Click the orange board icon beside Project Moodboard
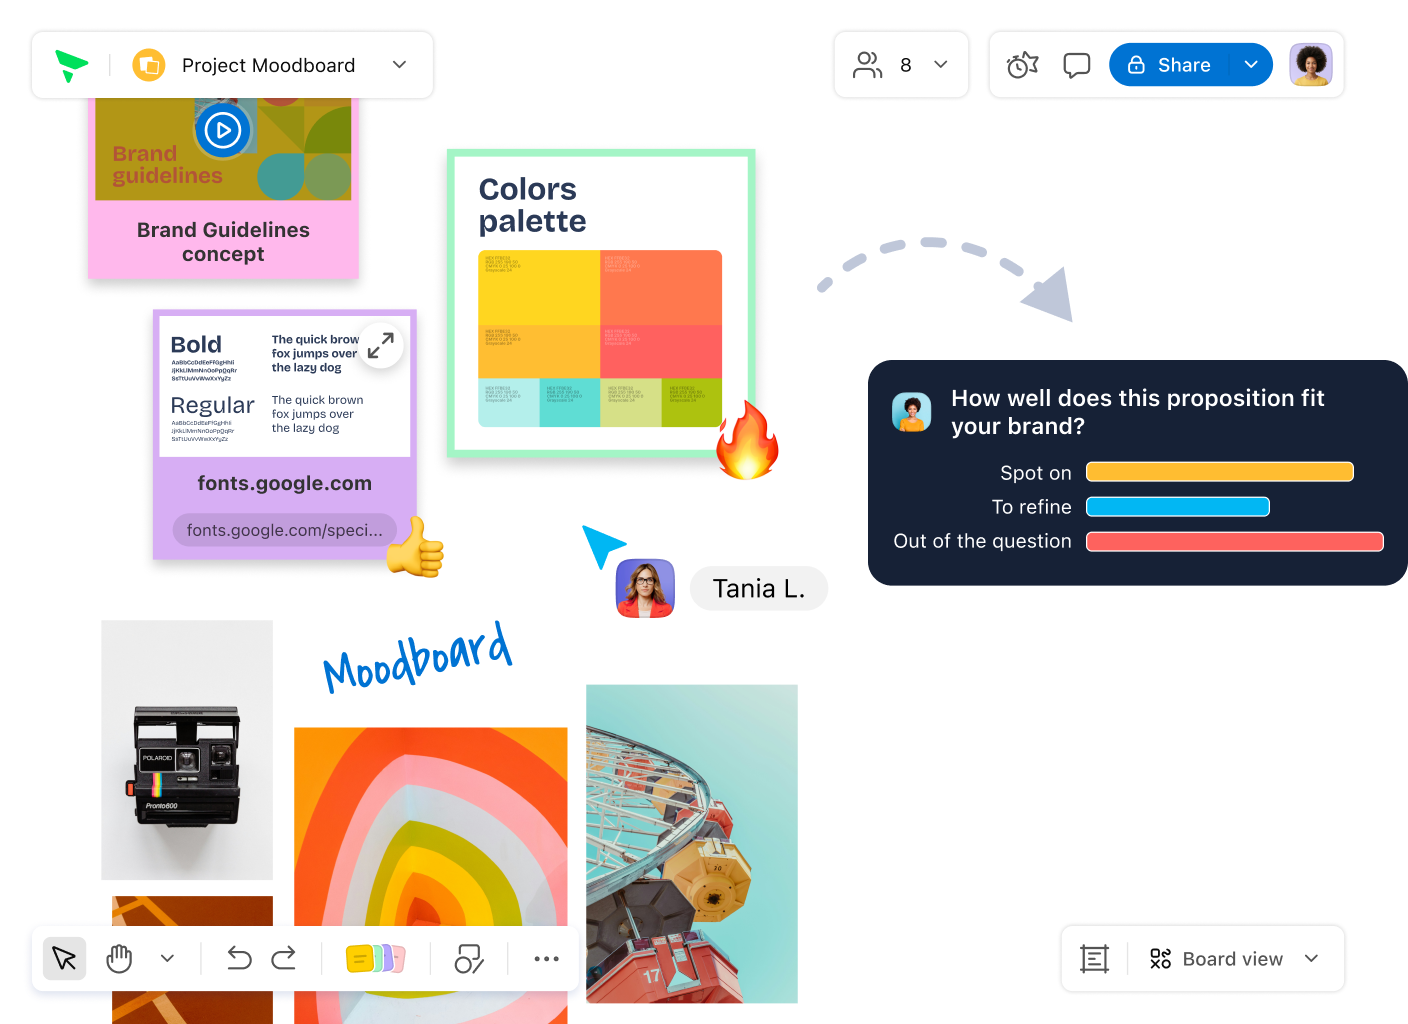1408x1024 pixels. point(149,65)
